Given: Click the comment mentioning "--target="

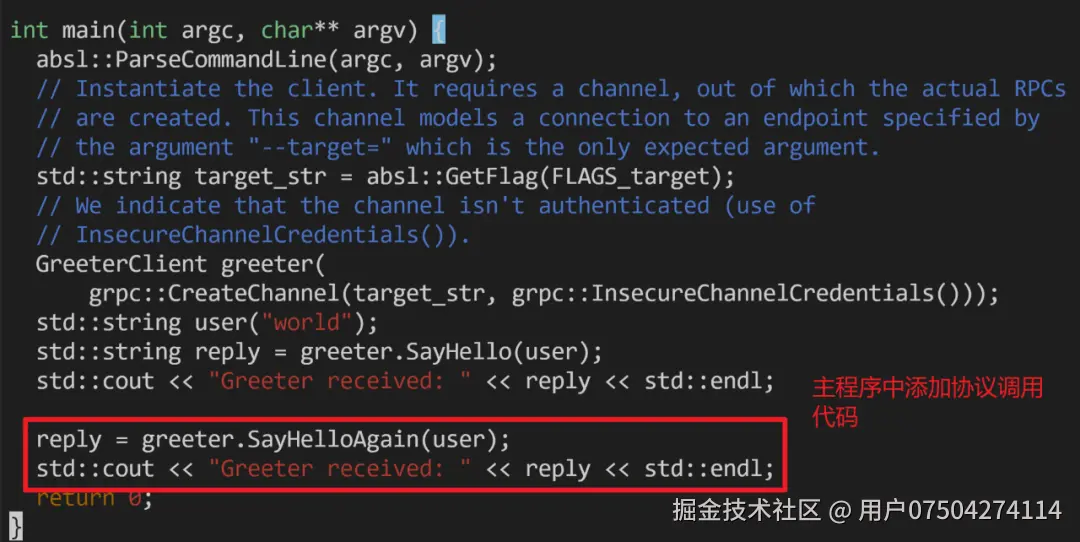Looking at the screenshot, I should click(458, 147).
